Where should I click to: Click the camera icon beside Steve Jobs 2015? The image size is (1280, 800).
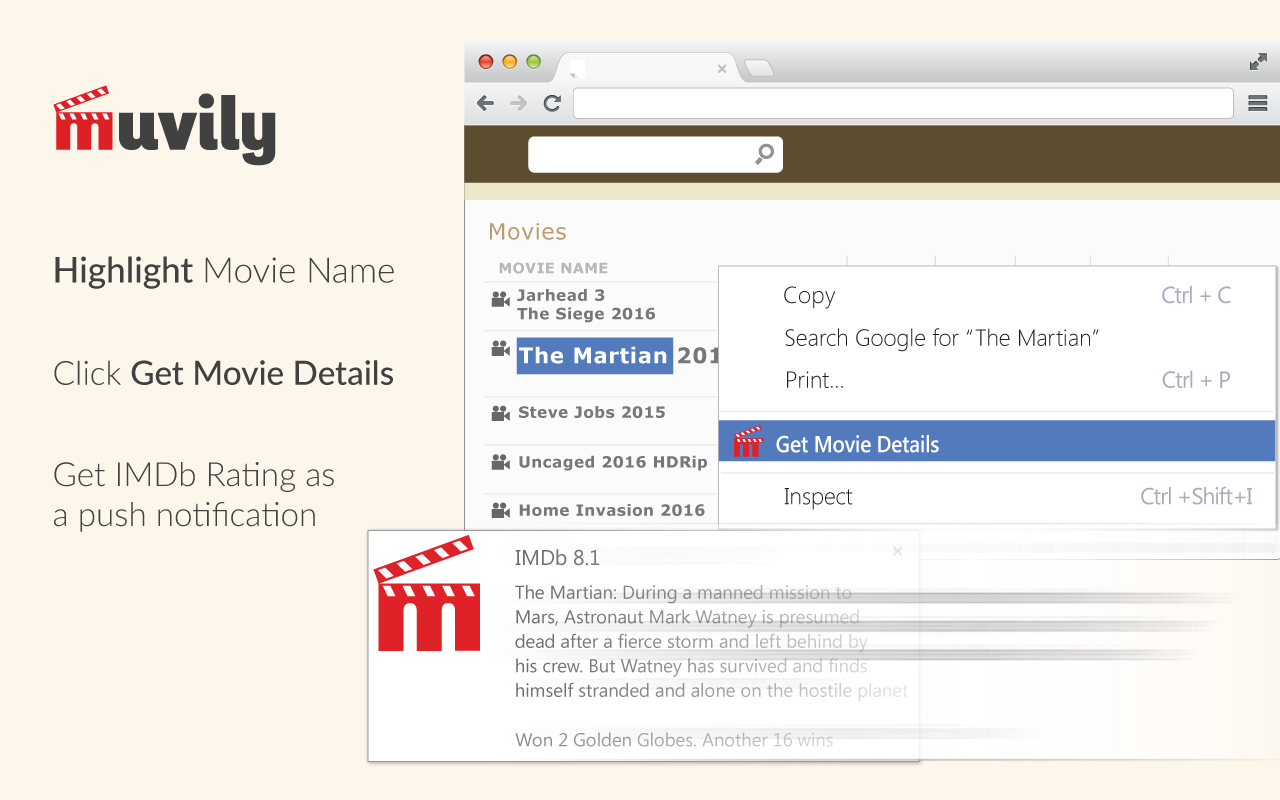click(501, 413)
